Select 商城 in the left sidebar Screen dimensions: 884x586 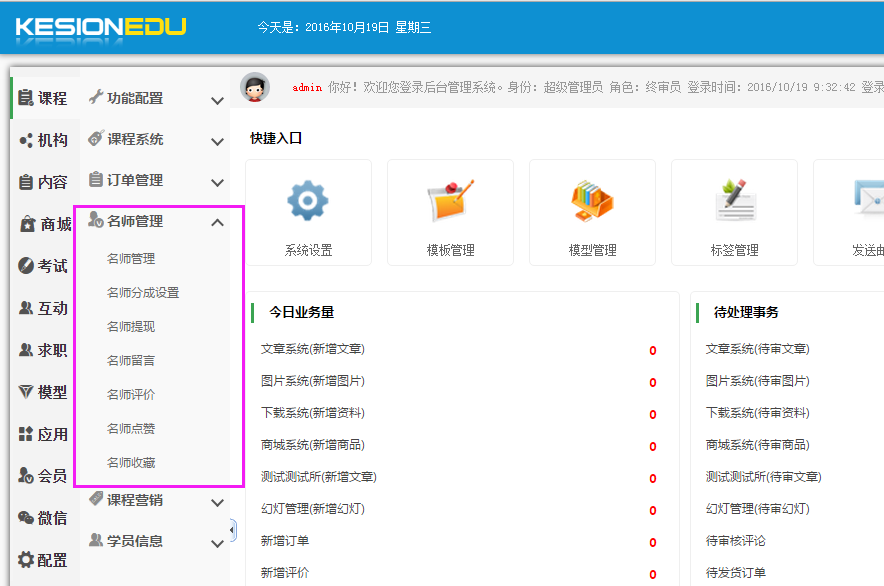click(x=44, y=224)
